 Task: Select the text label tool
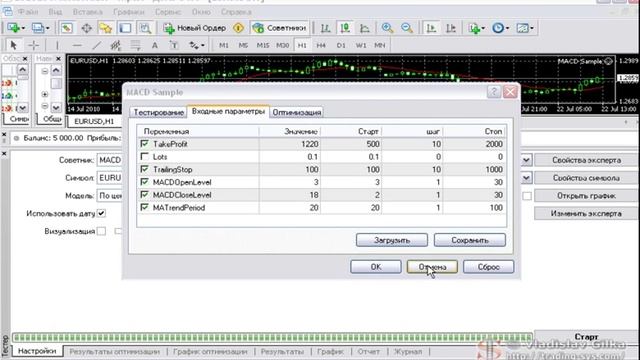pos(174,45)
